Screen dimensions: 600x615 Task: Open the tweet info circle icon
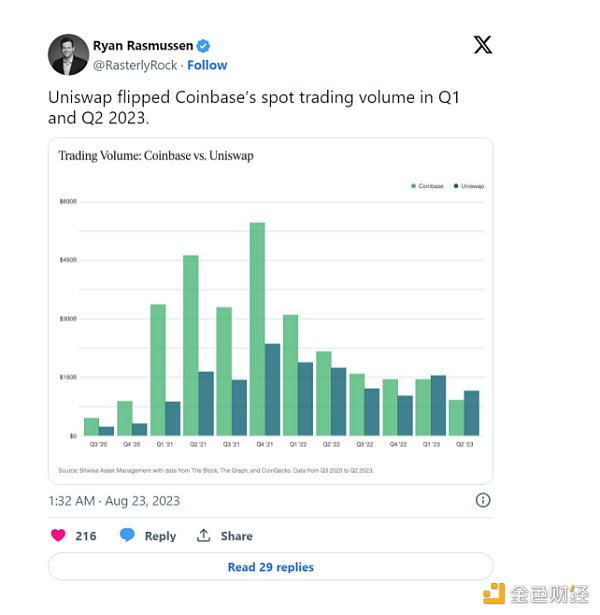(482, 500)
